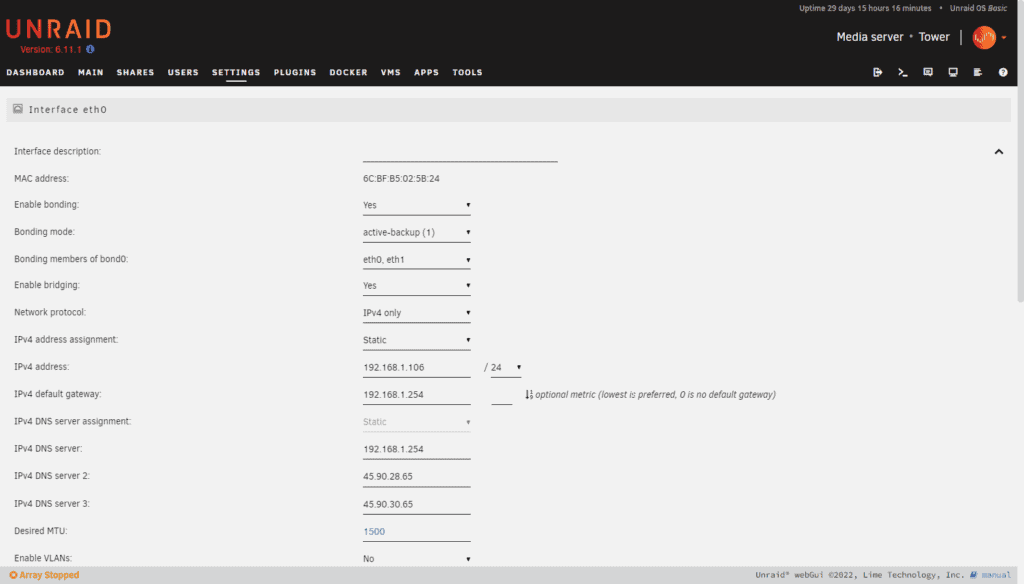Click the Interface description text field

(x=459, y=152)
